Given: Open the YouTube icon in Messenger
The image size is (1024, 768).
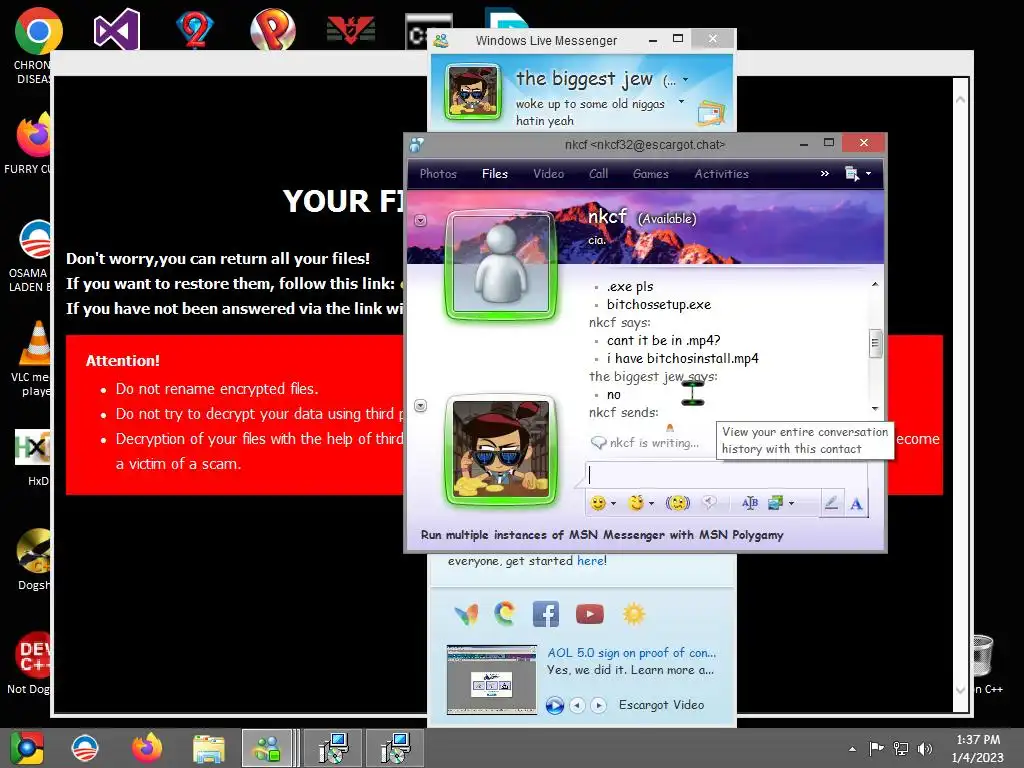Looking at the screenshot, I should point(590,614).
